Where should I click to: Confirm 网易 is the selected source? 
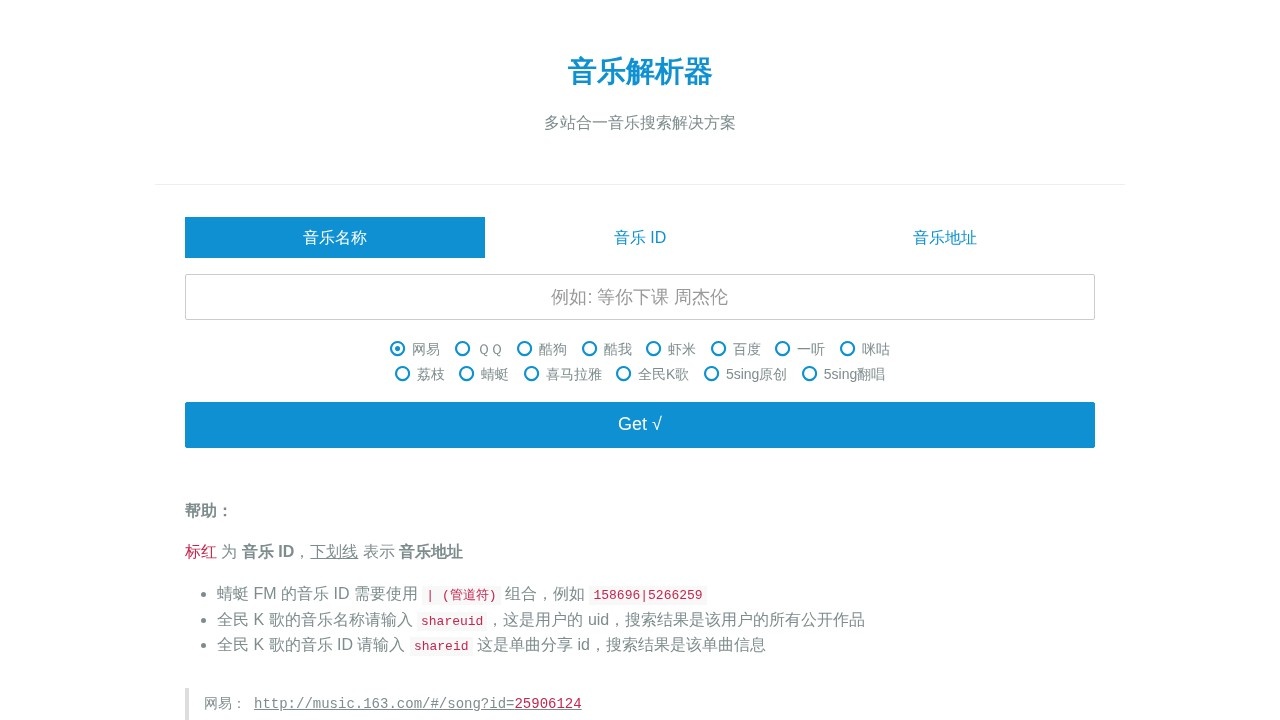397,349
